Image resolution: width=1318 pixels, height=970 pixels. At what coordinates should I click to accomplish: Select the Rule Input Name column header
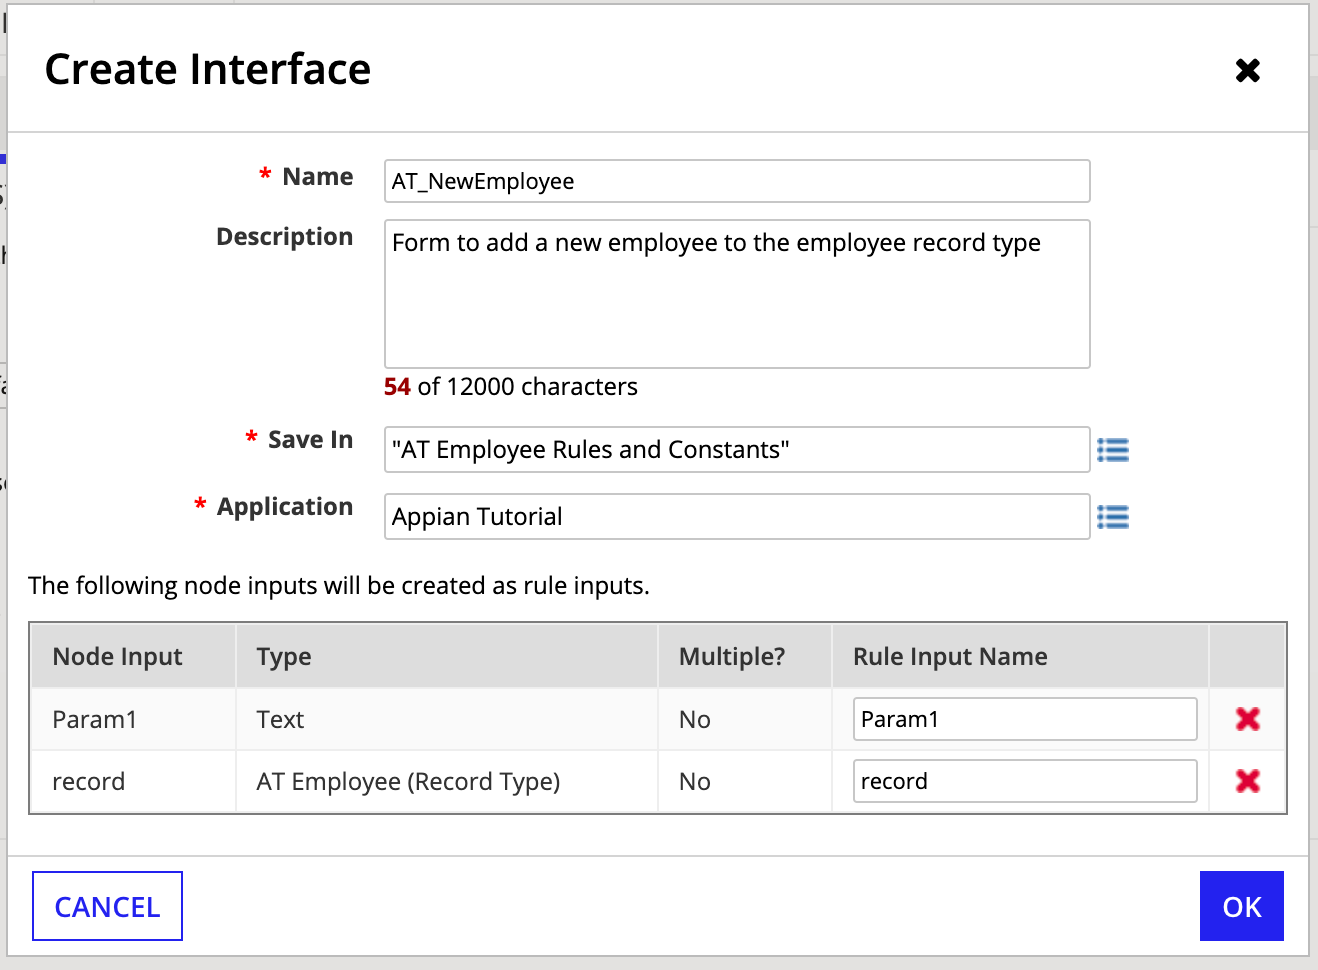[1021, 656]
